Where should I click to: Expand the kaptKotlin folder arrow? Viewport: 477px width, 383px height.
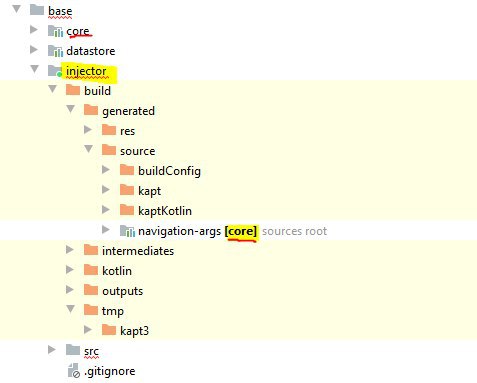[106, 210]
